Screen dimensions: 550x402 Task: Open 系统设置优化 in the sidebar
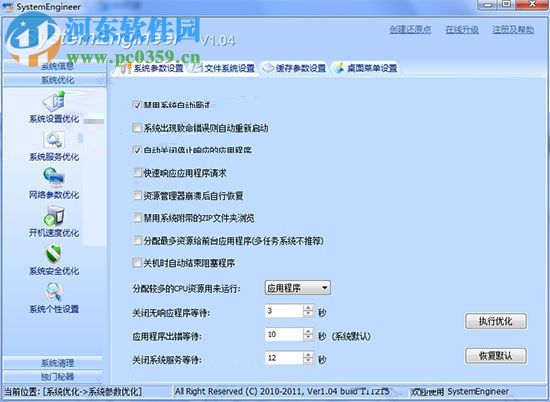(54, 107)
